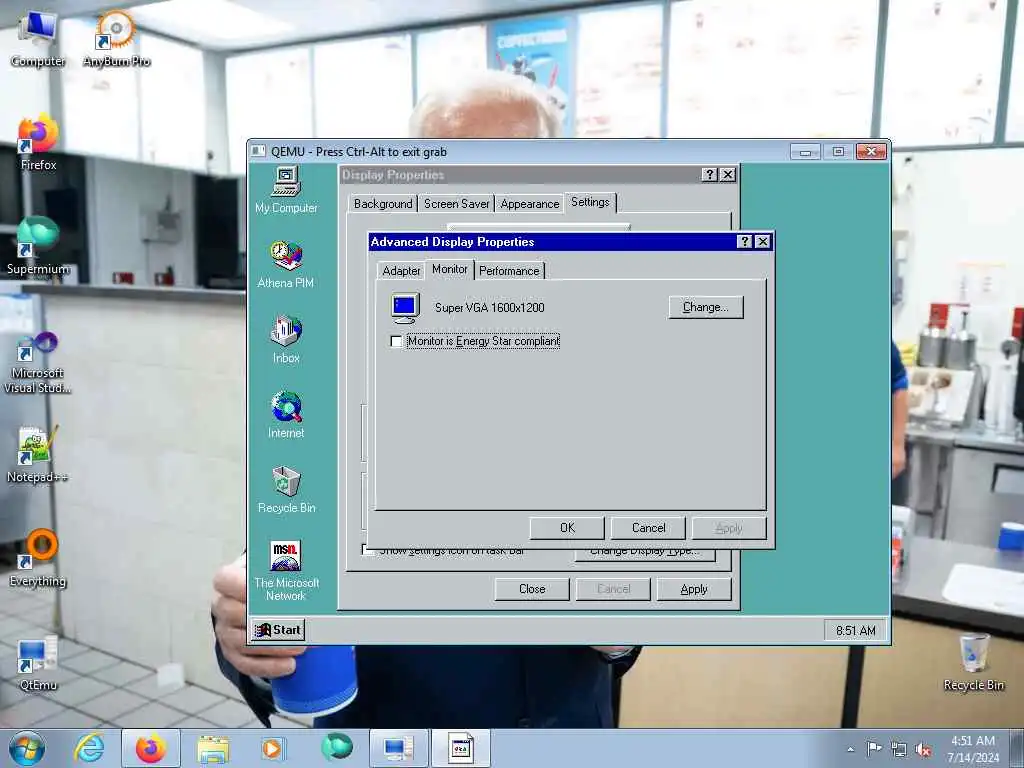
Task: Open the Appearance tab
Action: point(530,204)
